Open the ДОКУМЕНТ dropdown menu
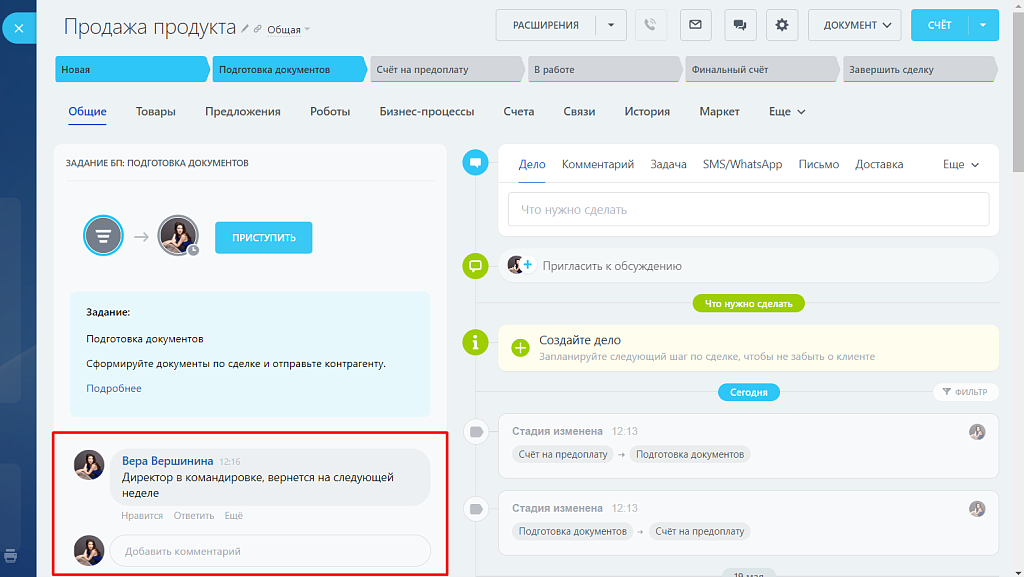This screenshot has width=1024, height=577. (x=855, y=24)
